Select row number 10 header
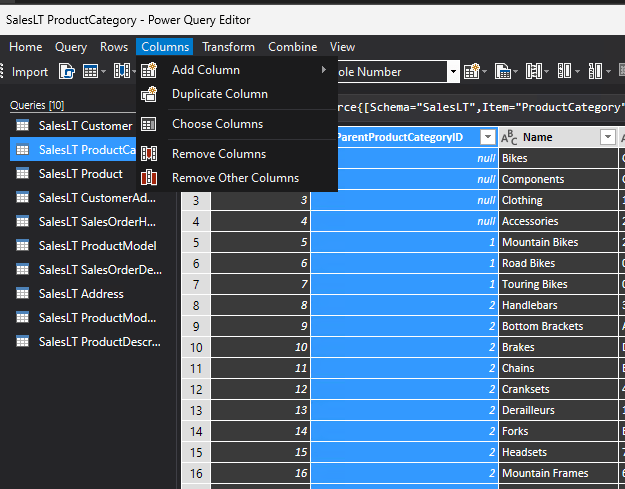The image size is (625, 489). click(196, 347)
